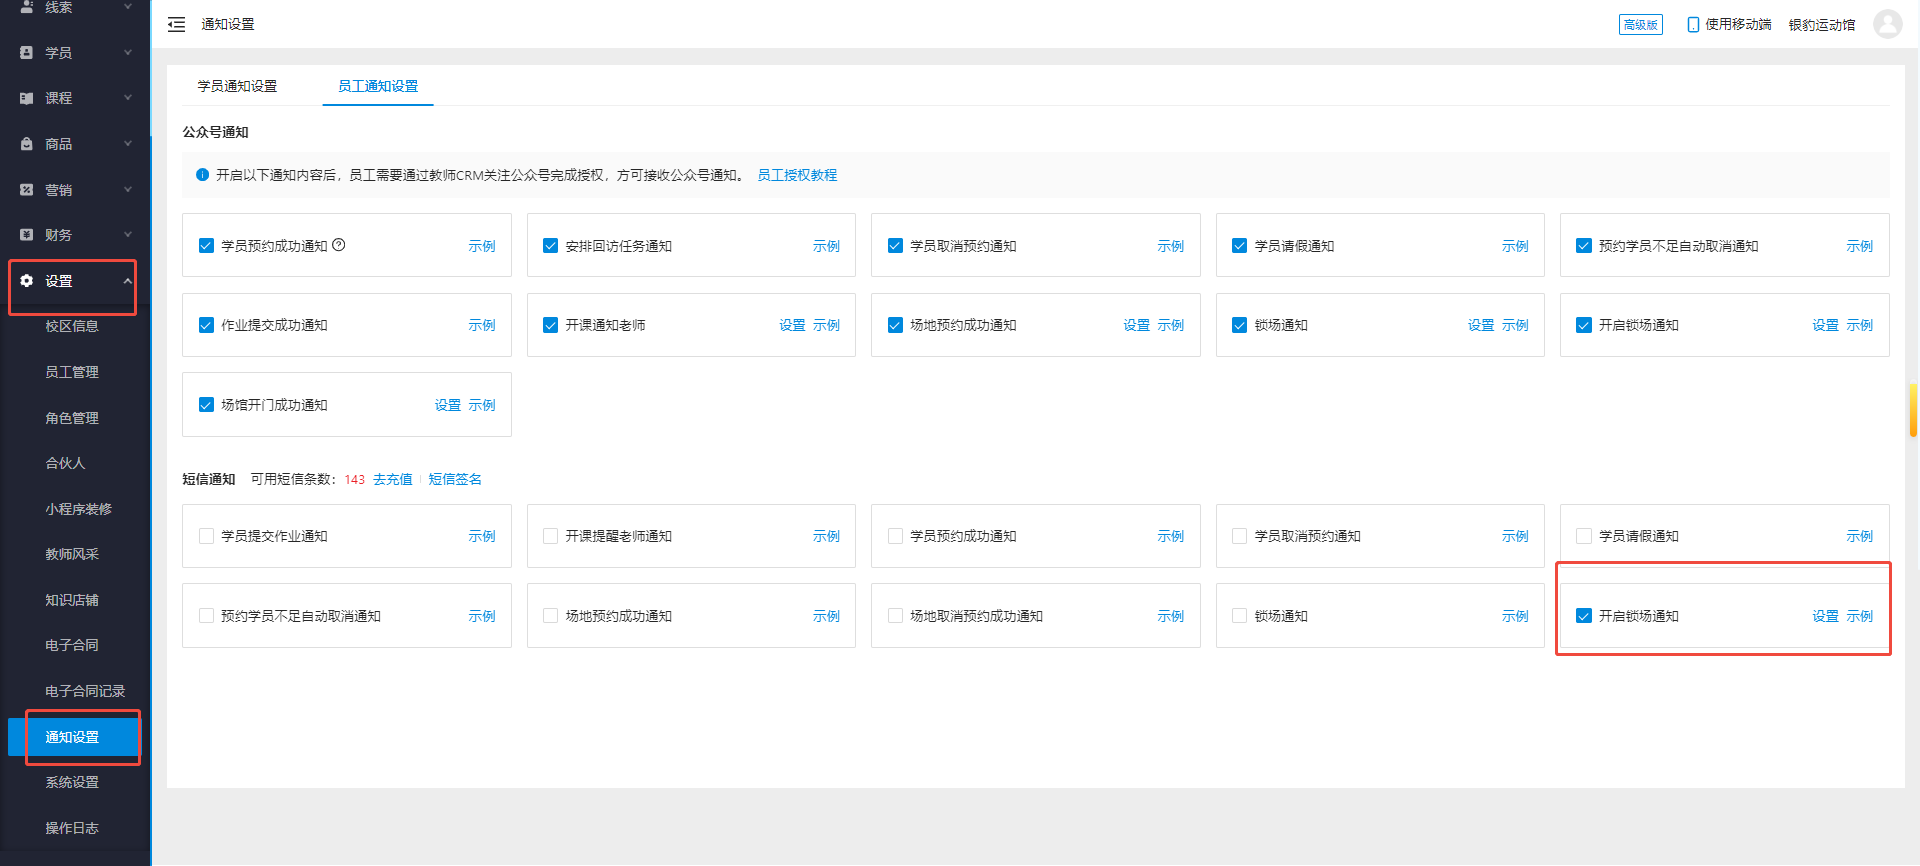Uncheck 场馆开门成功通知 checkbox

point(206,405)
